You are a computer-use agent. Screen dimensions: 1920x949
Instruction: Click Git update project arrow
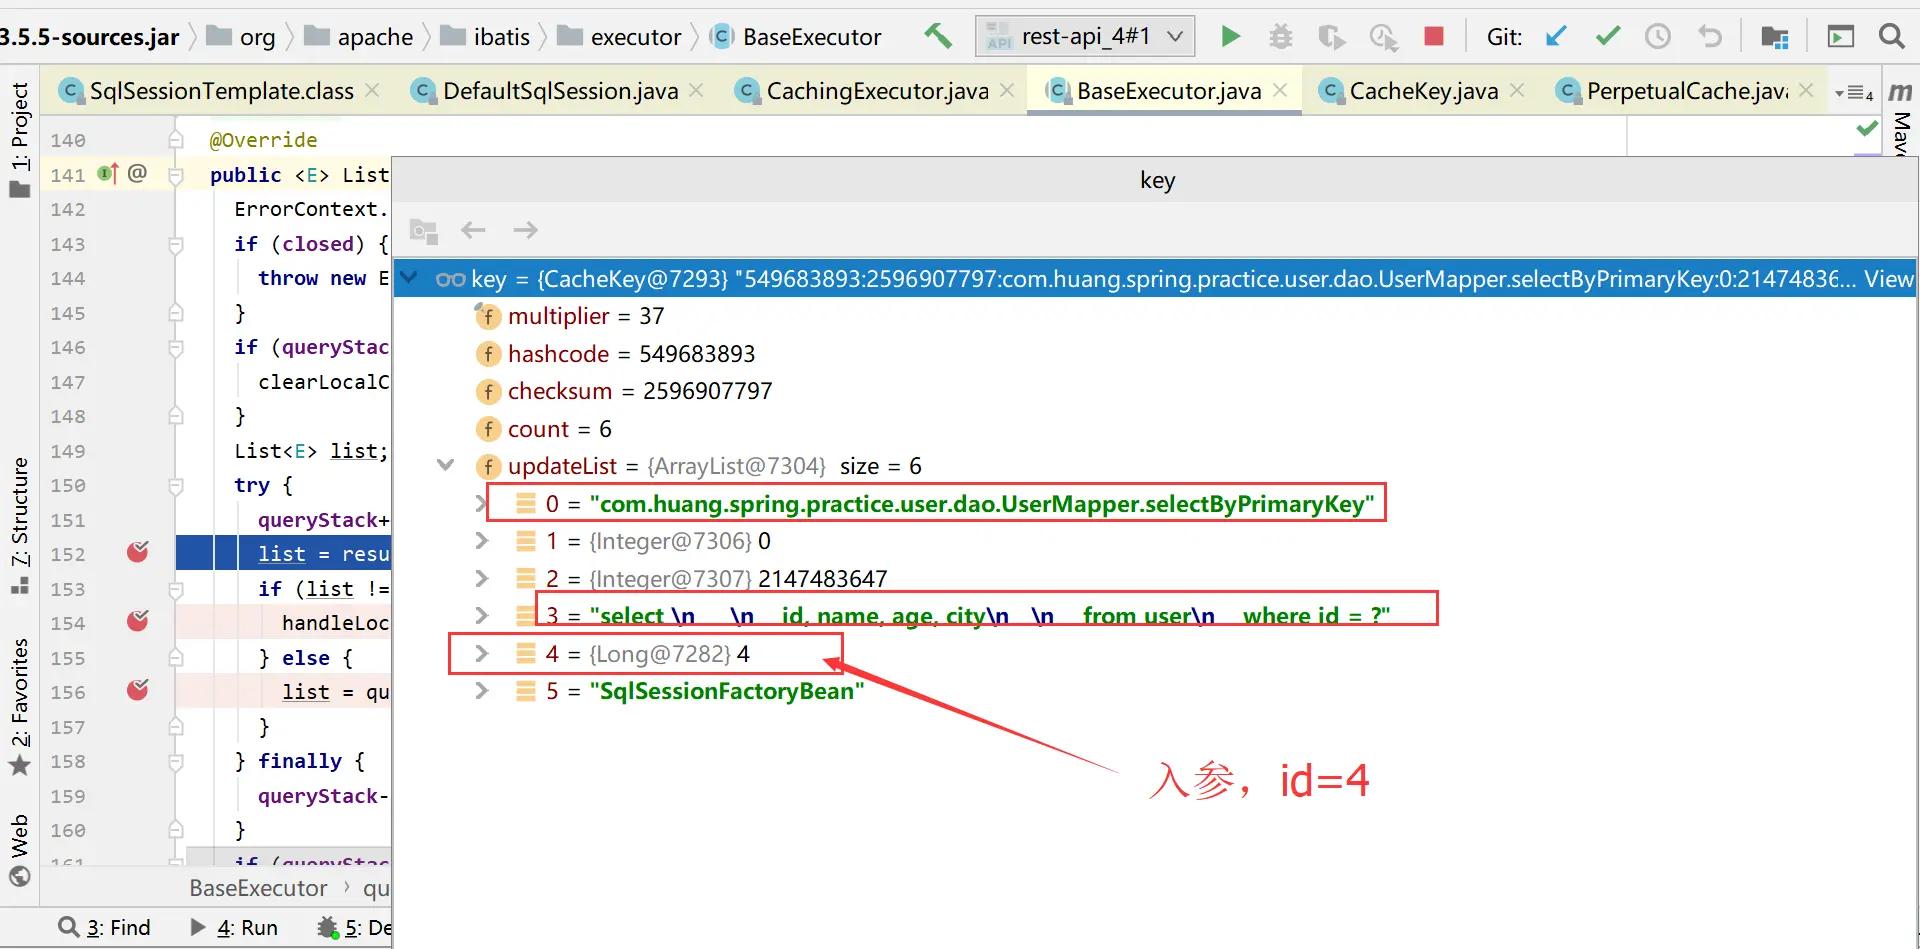pyautogui.click(x=1556, y=37)
